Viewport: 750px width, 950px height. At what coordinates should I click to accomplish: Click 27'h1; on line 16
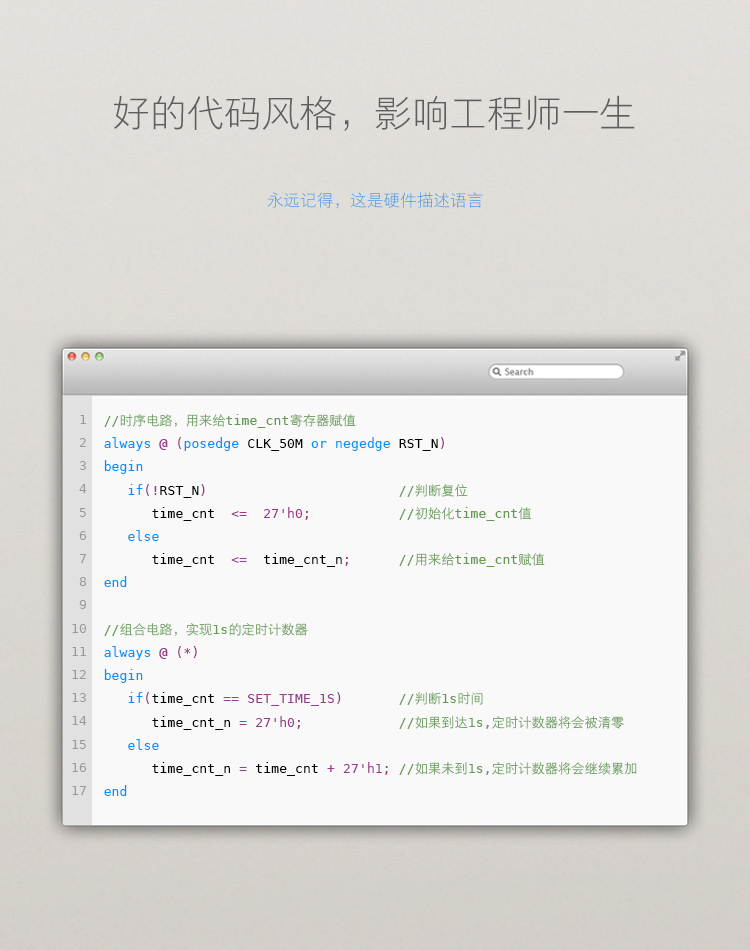pos(367,768)
